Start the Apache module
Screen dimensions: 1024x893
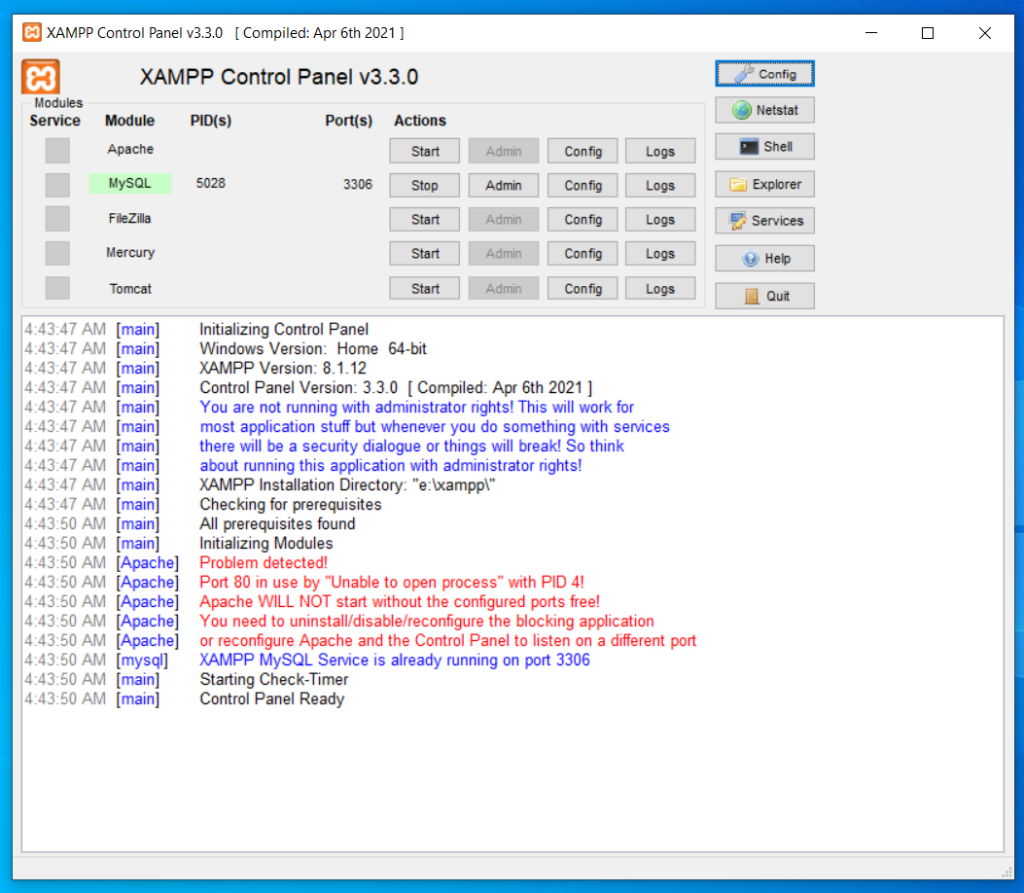click(424, 151)
